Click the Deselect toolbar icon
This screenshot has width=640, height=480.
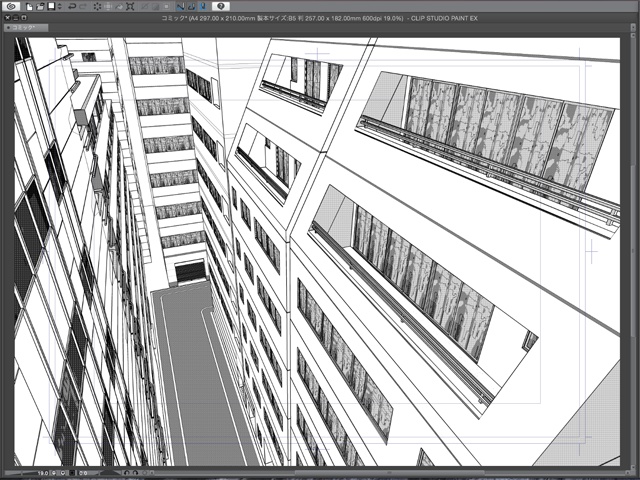click(144, 7)
